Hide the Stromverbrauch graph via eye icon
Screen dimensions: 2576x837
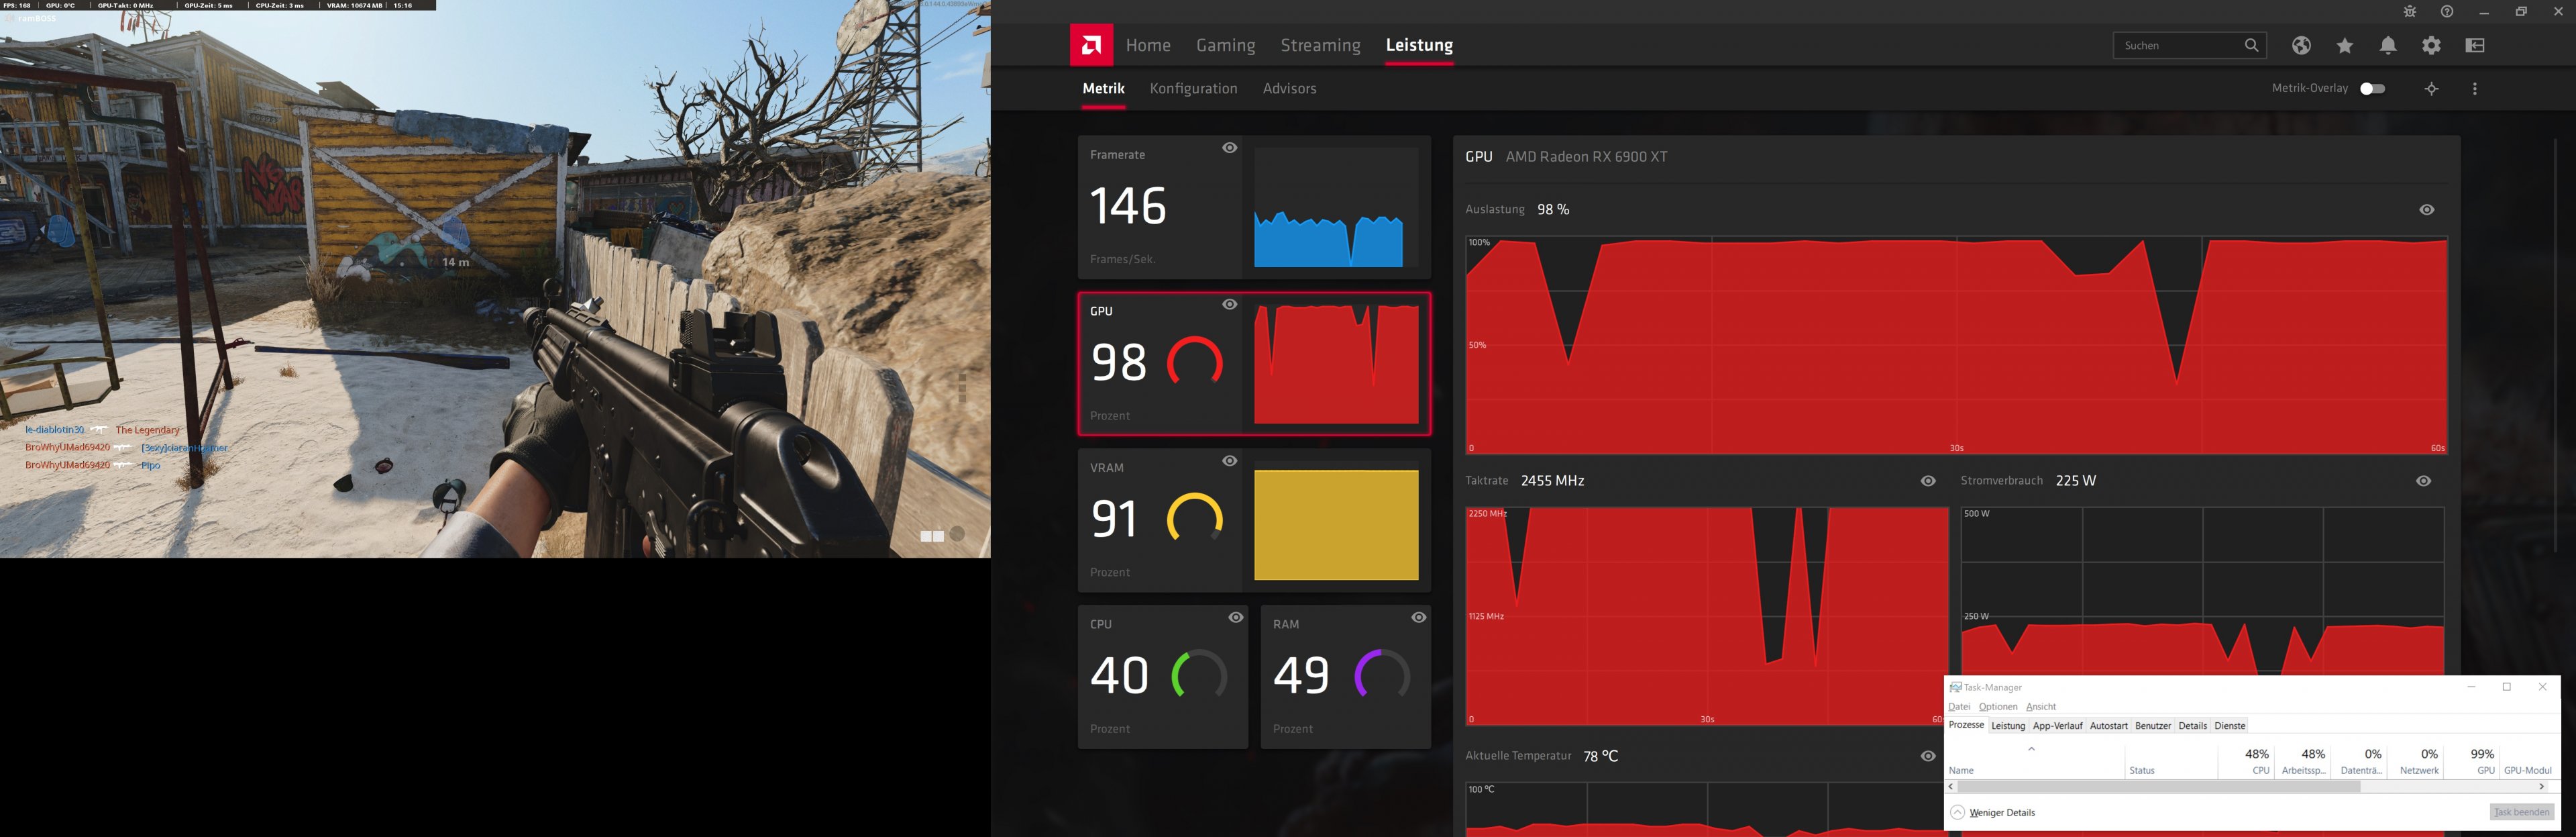2423,481
